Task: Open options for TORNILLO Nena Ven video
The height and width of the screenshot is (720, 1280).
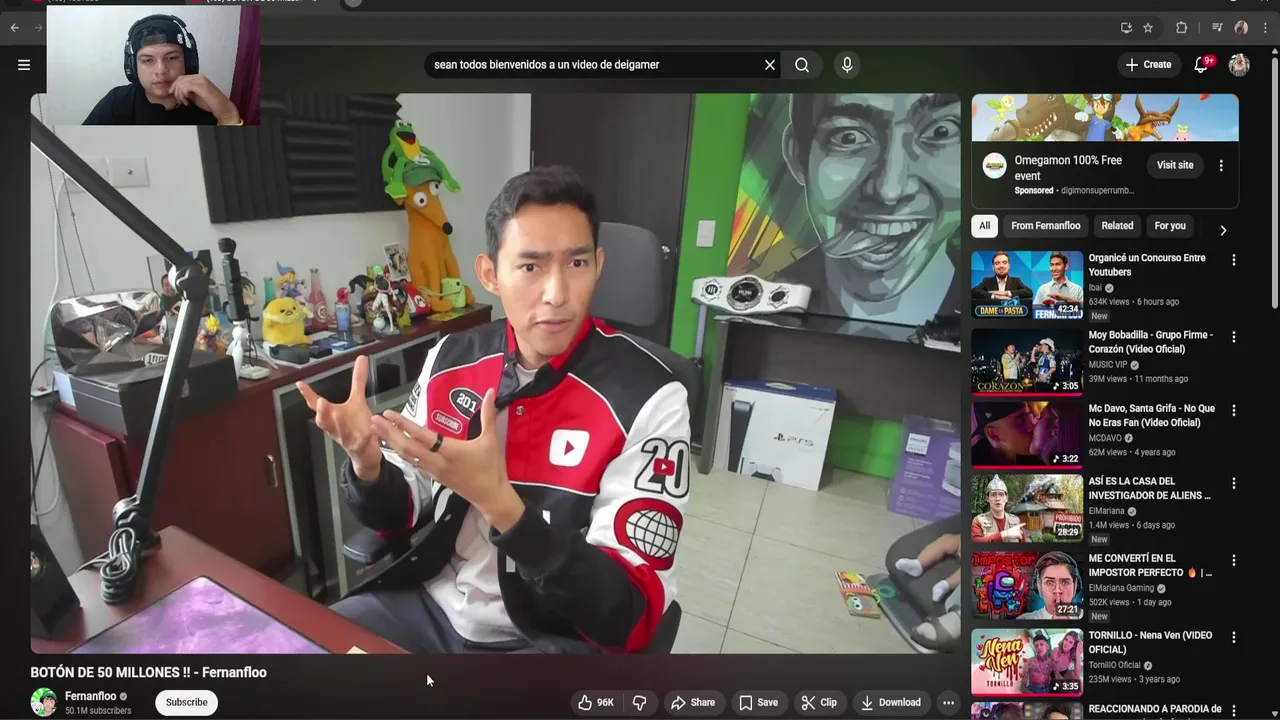Action: pyautogui.click(x=1233, y=637)
